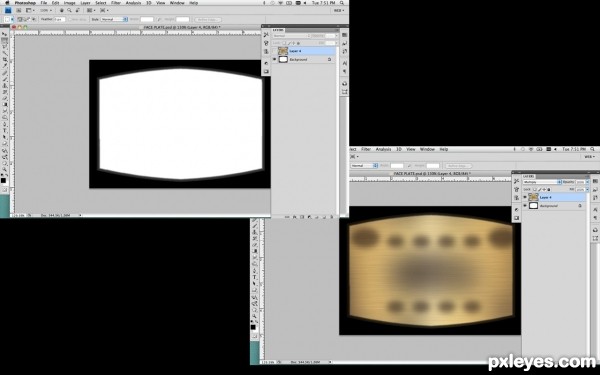The height and width of the screenshot is (375, 600).
Task: Click new layer icon in upper-left Layers panel
Action: 324,217
